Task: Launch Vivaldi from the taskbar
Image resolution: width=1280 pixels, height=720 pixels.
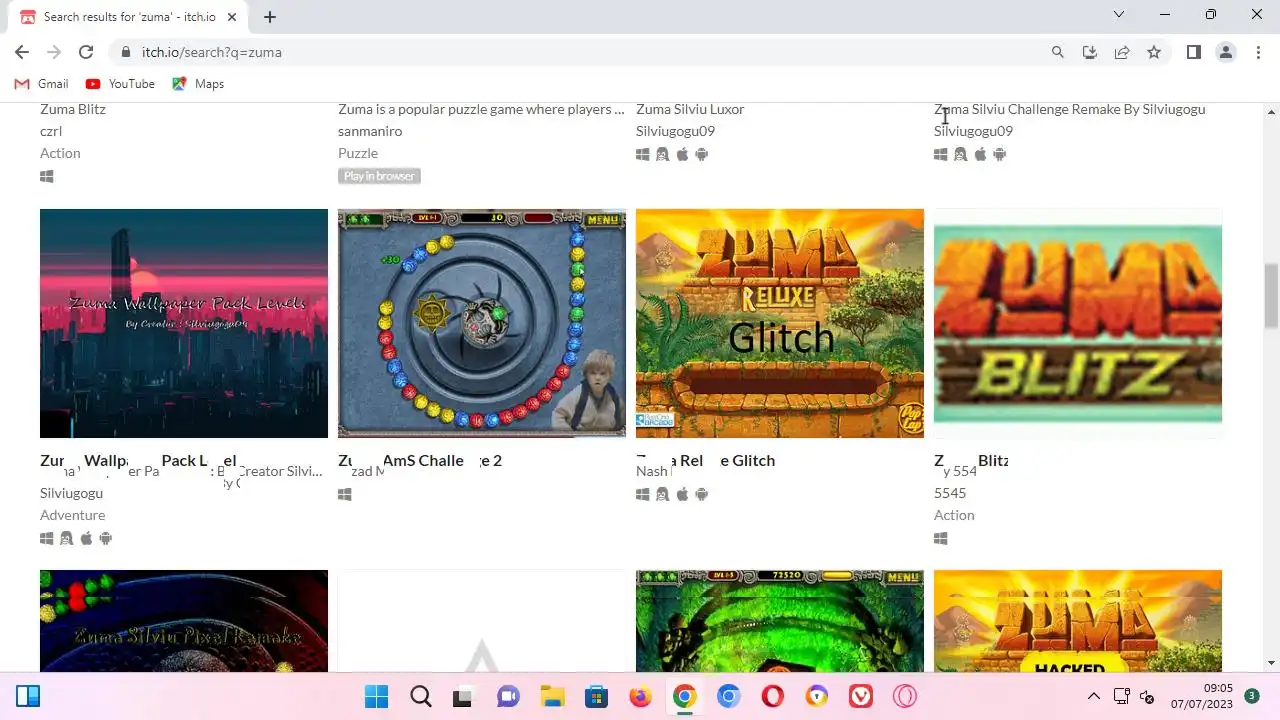Action: point(860,696)
